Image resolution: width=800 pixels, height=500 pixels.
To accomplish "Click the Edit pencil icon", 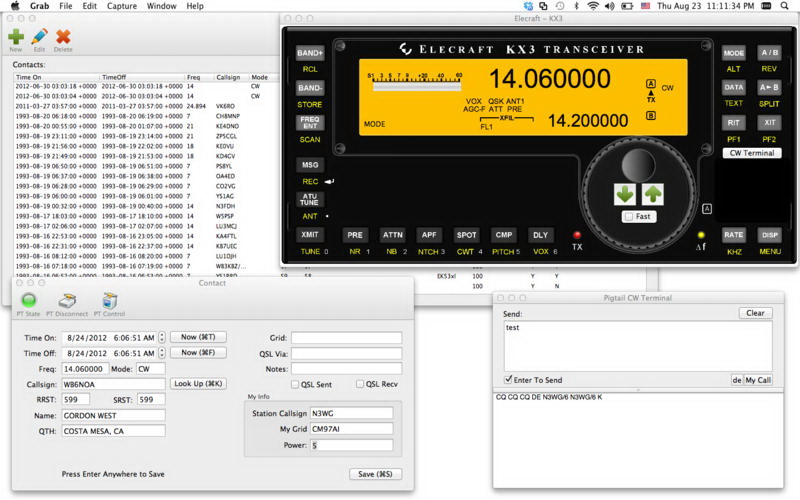I will [39, 36].
